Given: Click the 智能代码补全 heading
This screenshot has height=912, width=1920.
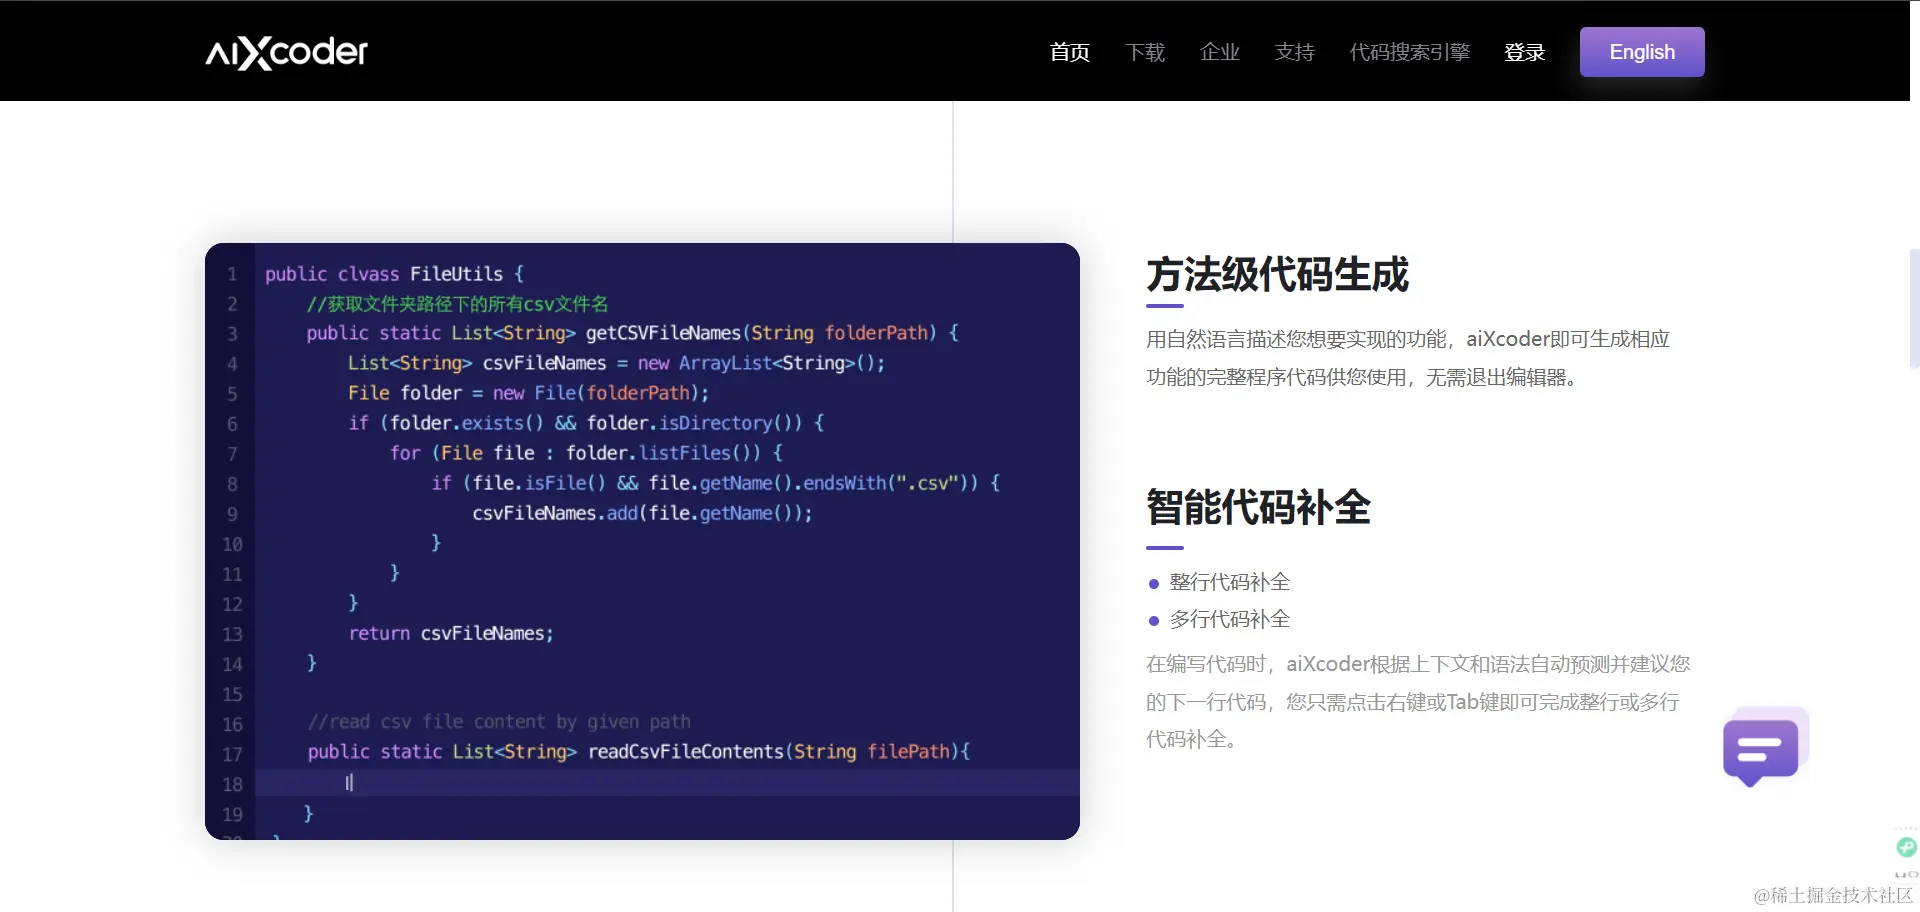Looking at the screenshot, I should [1258, 507].
